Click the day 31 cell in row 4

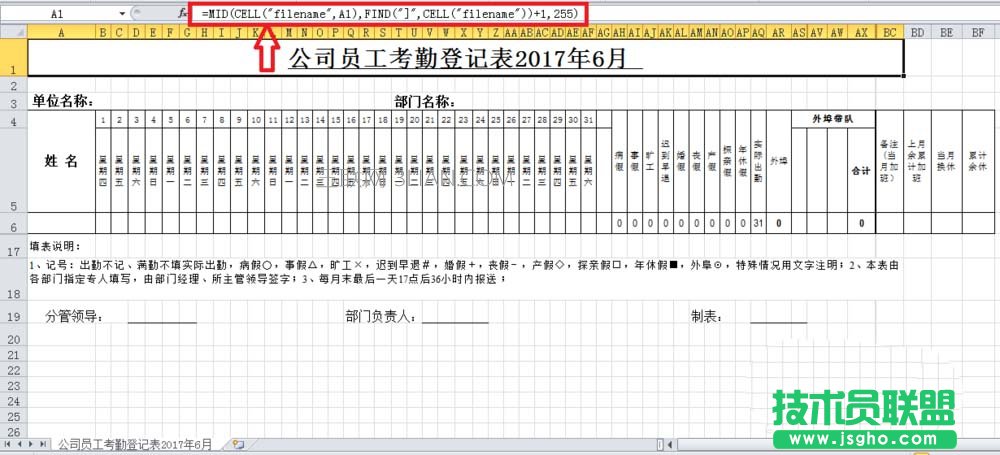(x=587, y=119)
